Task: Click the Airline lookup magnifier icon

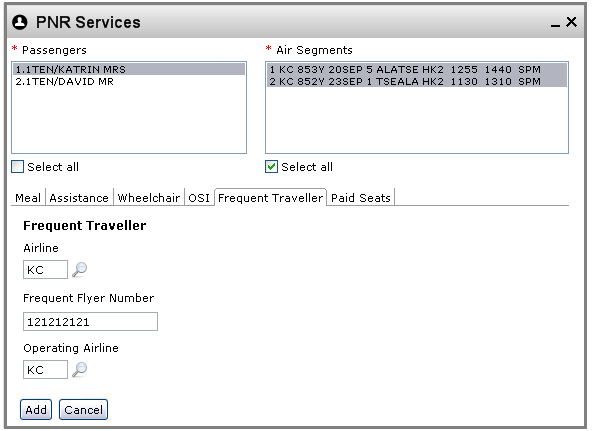Action: 79,269
